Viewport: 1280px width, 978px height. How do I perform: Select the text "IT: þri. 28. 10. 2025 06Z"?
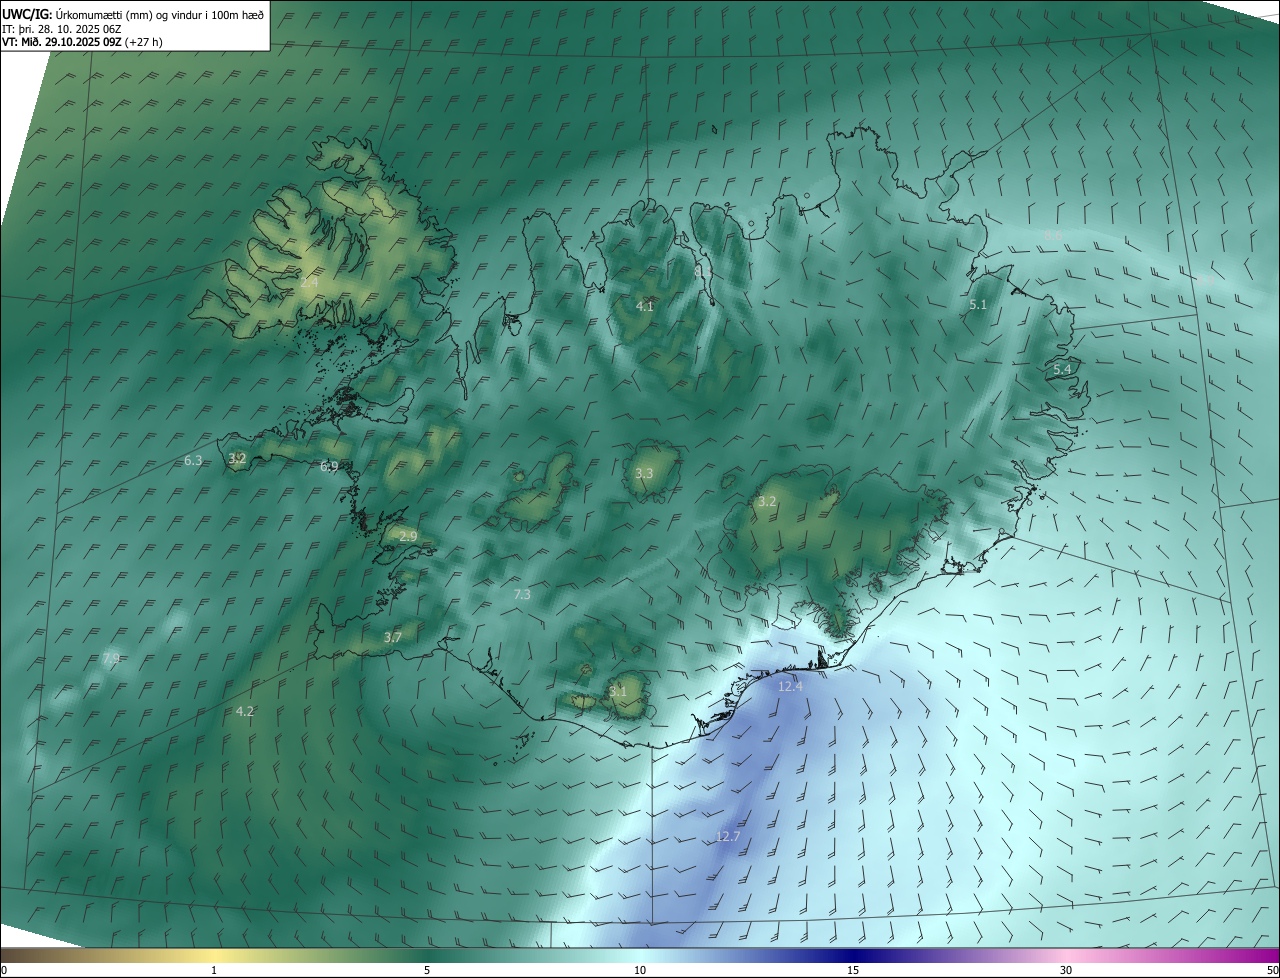pos(60,28)
